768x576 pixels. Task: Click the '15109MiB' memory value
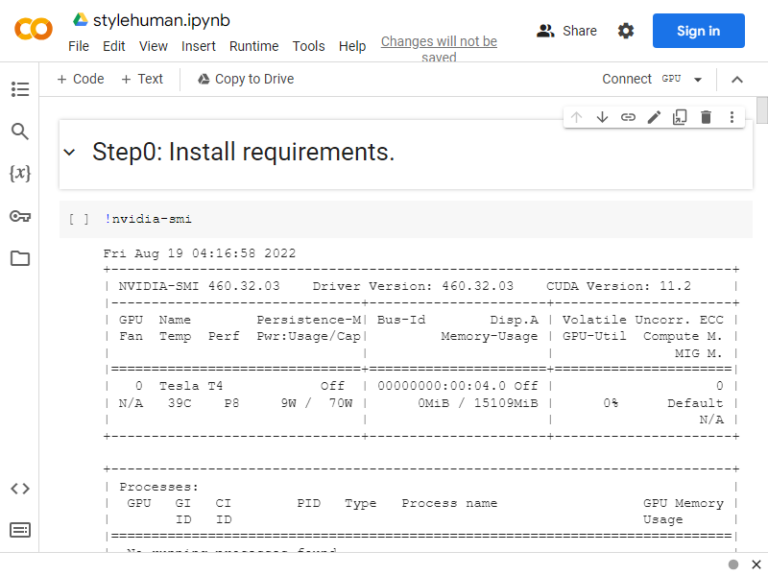(505, 403)
